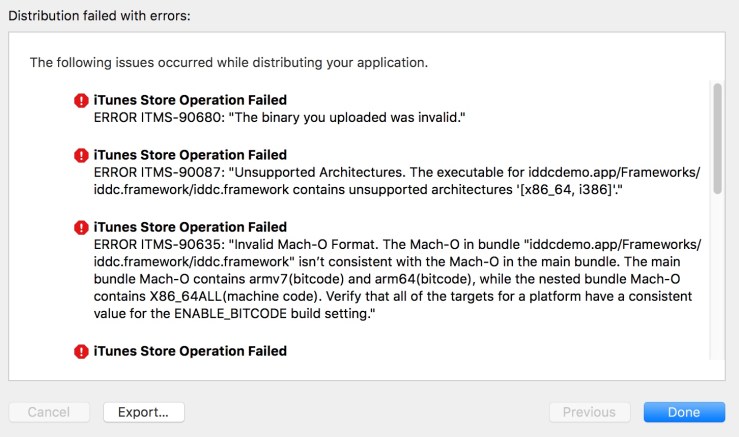Viewport: 739px width, 437px height.
Task: Select the 'binary you uploaded was invalid' error text
Action: 281,118
